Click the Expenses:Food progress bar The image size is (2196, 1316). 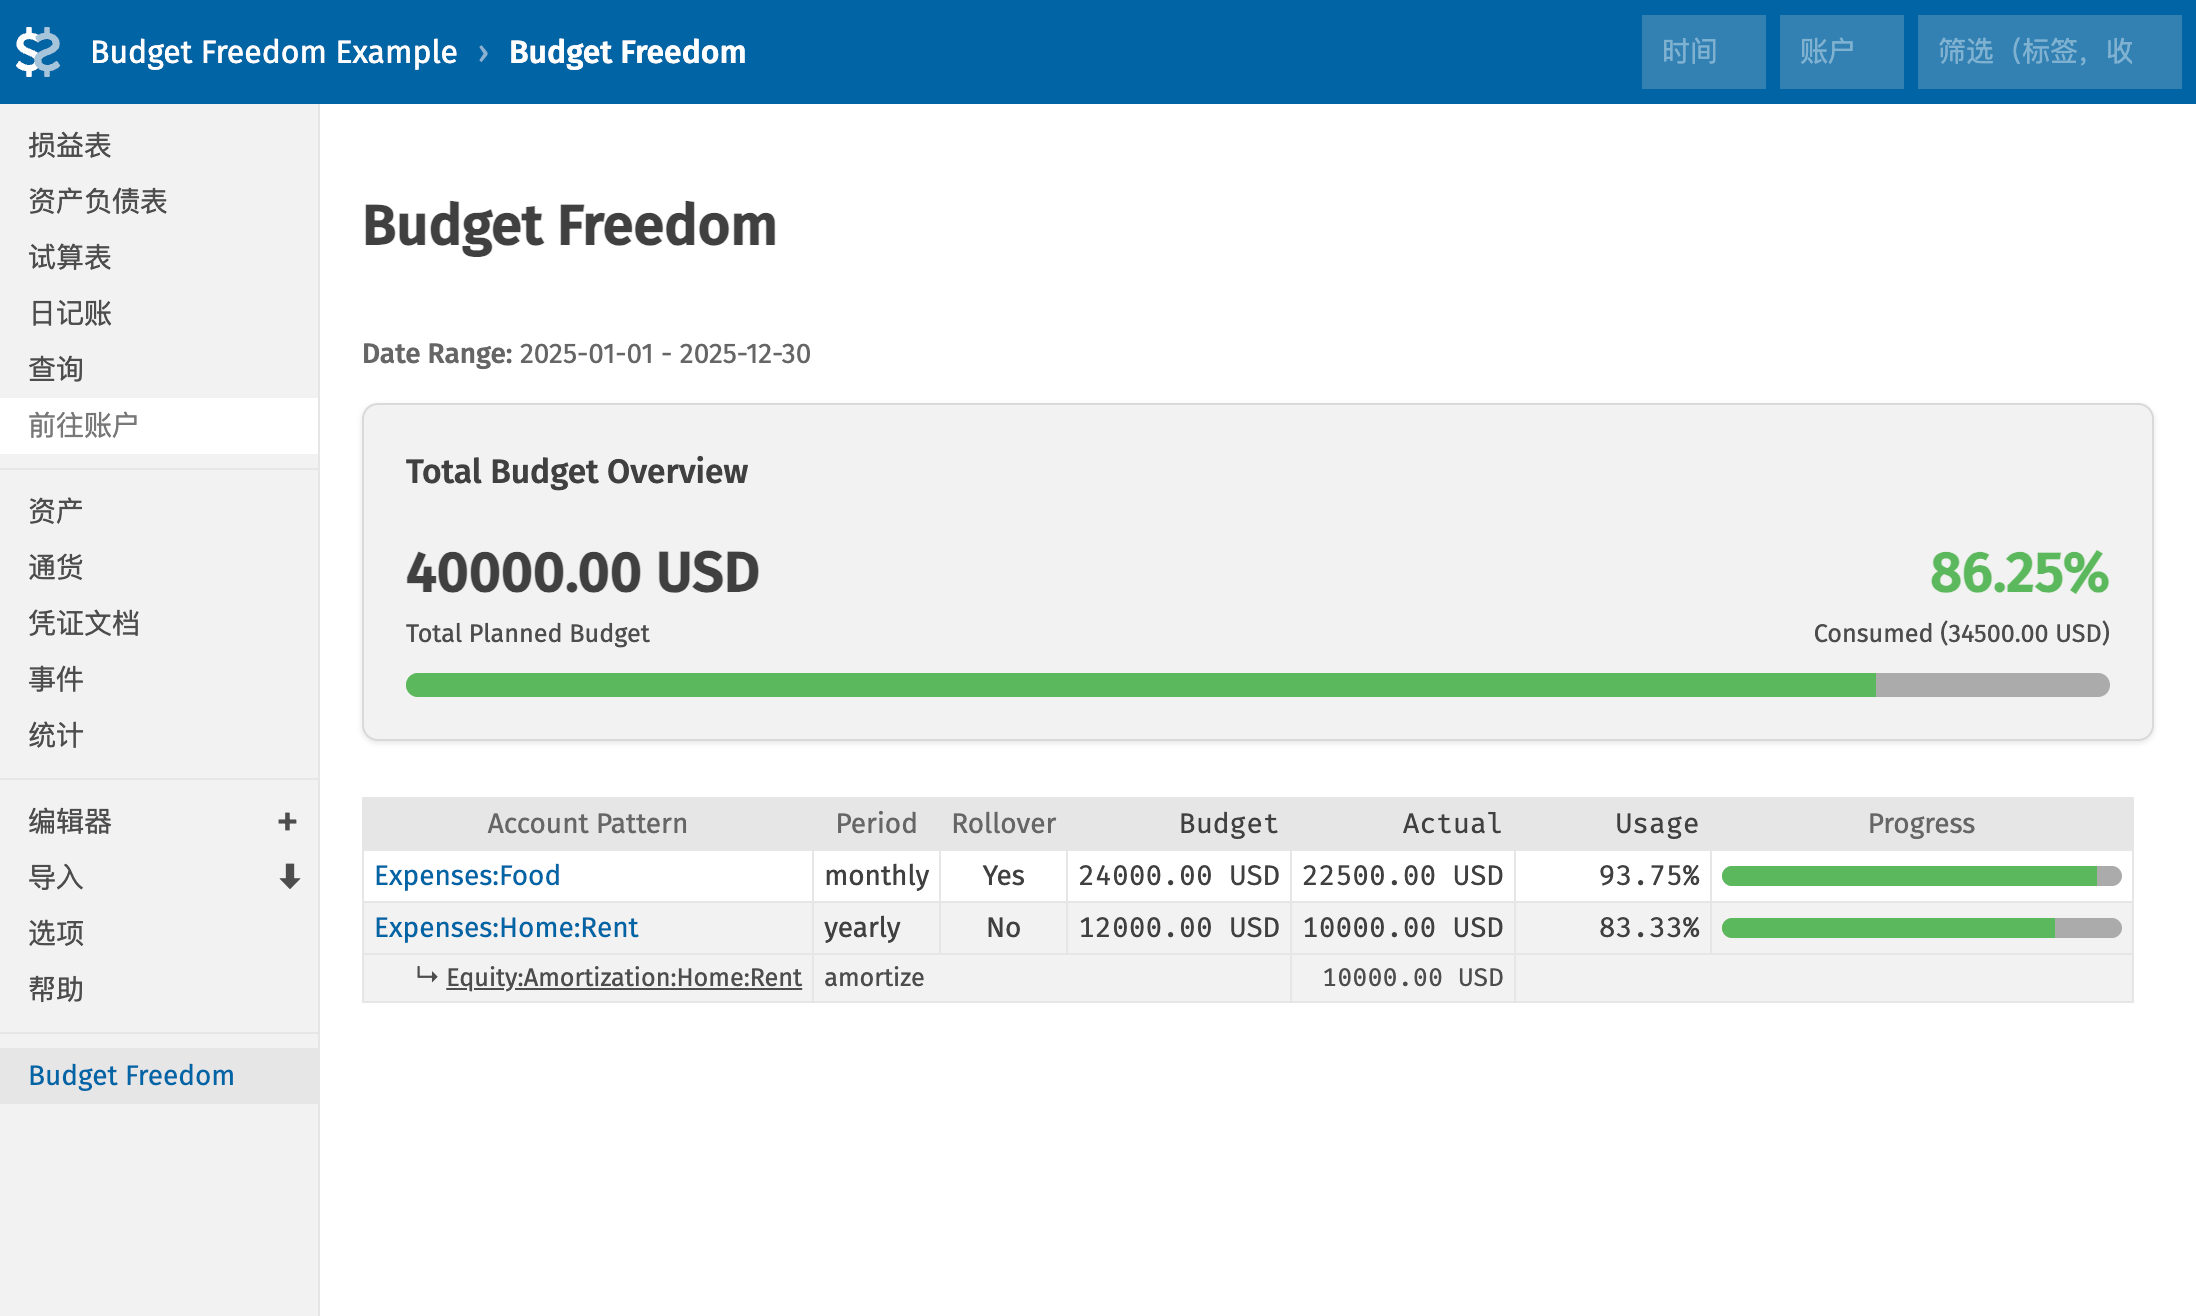coord(1920,877)
